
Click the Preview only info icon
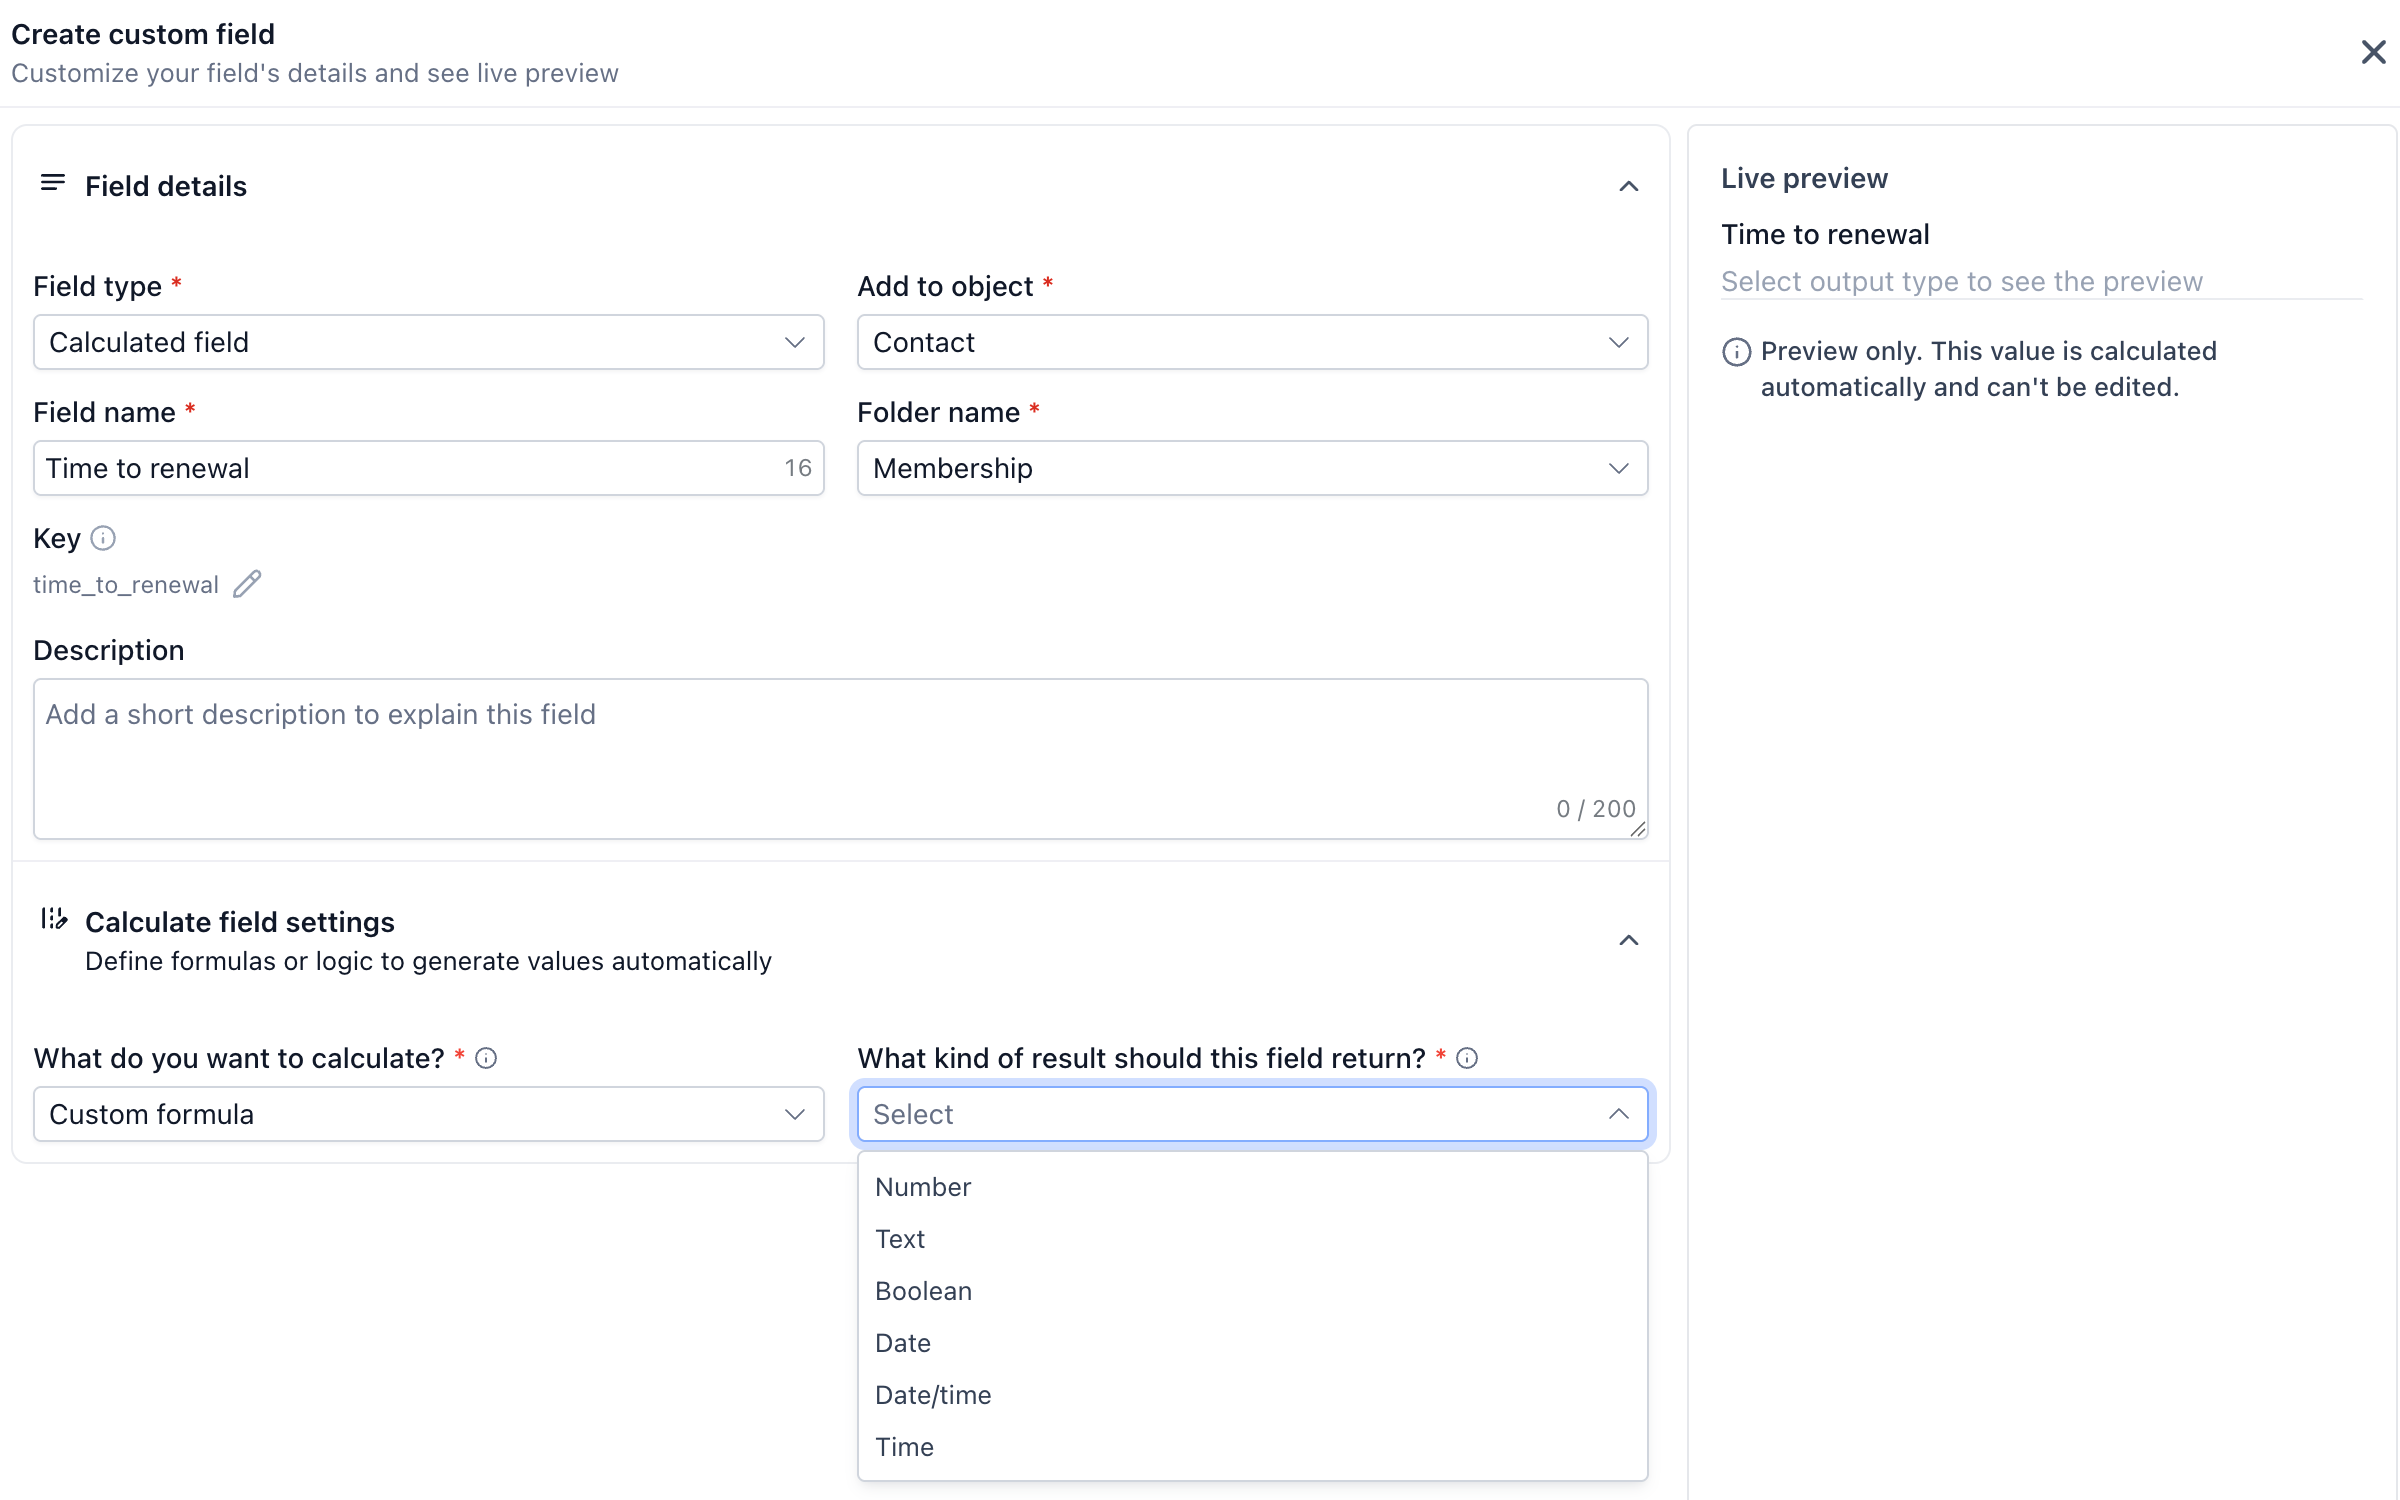pyautogui.click(x=1736, y=352)
